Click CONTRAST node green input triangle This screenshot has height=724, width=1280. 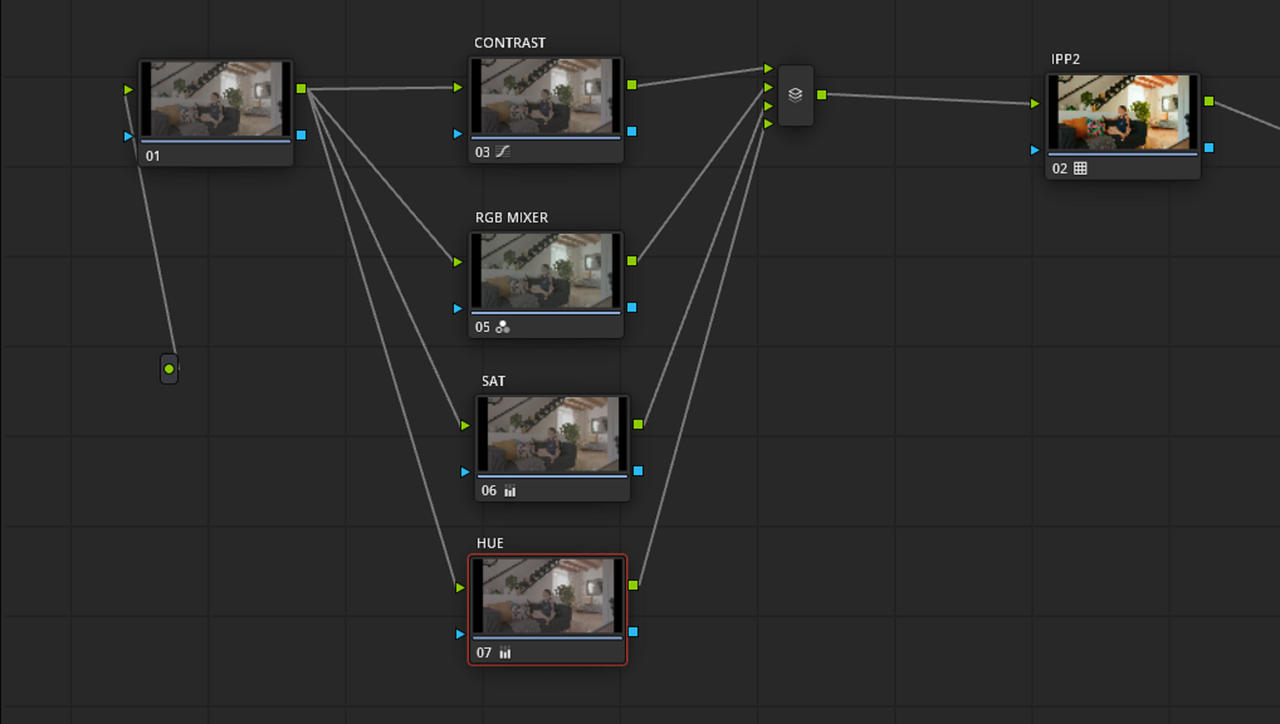tap(458, 87)
